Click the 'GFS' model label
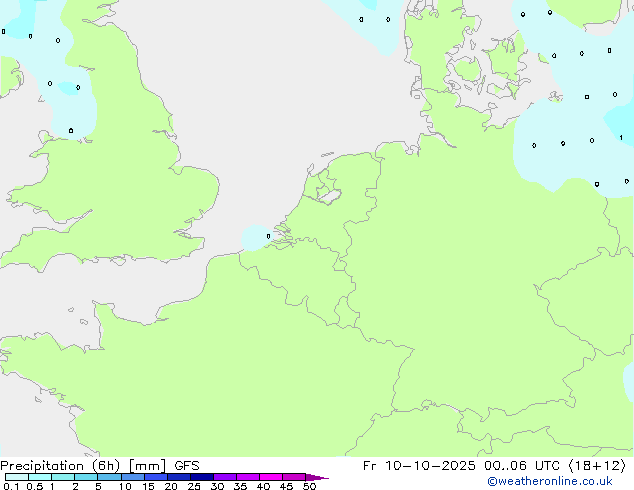The width and height of the screenshot is (634, 490). click(x=187, y=466)
